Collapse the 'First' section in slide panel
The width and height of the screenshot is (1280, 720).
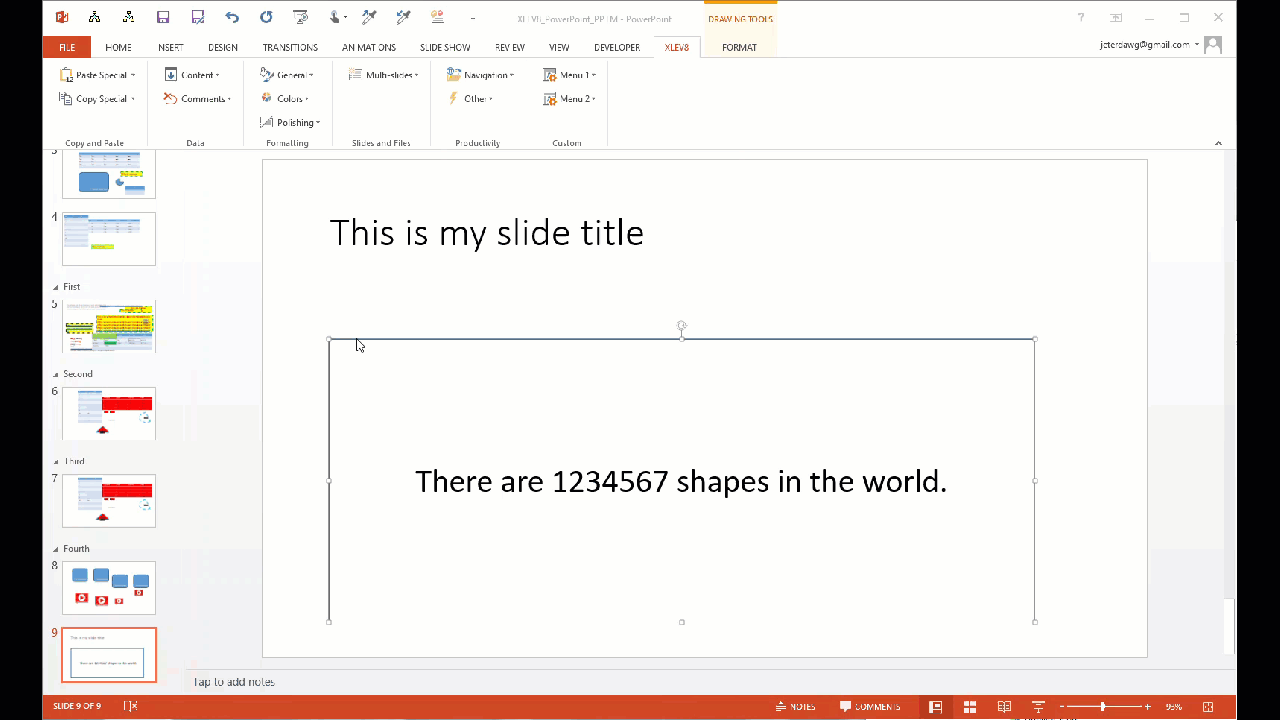(55, 287)
